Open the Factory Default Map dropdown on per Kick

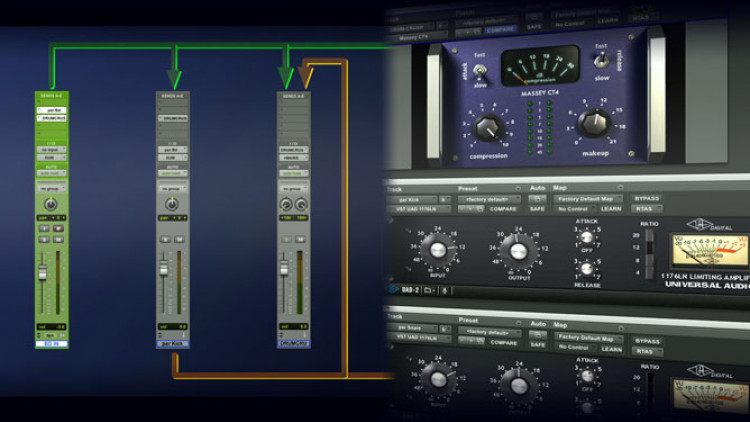coord(588,199)
